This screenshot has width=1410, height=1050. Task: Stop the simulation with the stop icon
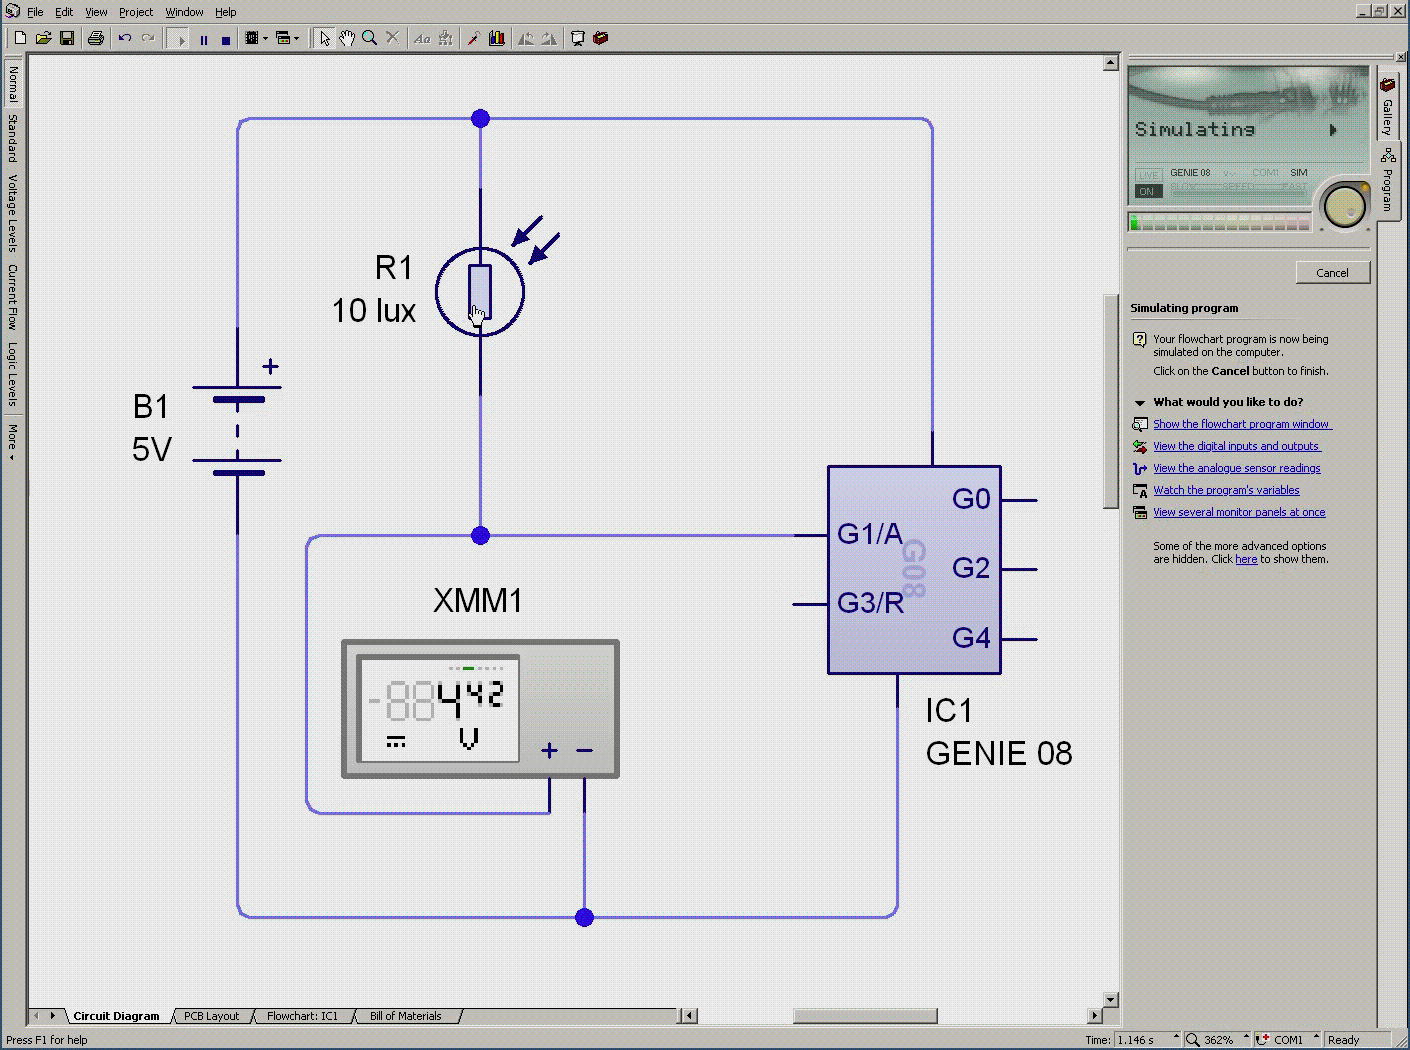click(226, 39)
